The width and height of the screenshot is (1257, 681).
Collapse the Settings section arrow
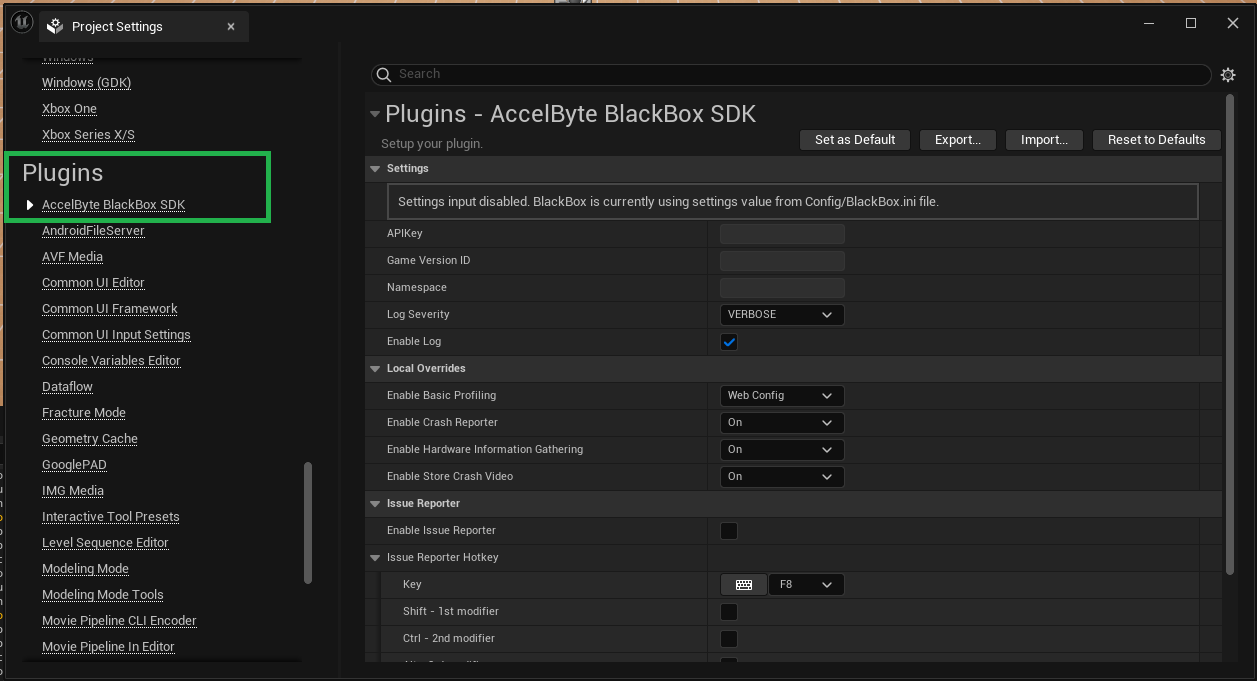point(375,169)
